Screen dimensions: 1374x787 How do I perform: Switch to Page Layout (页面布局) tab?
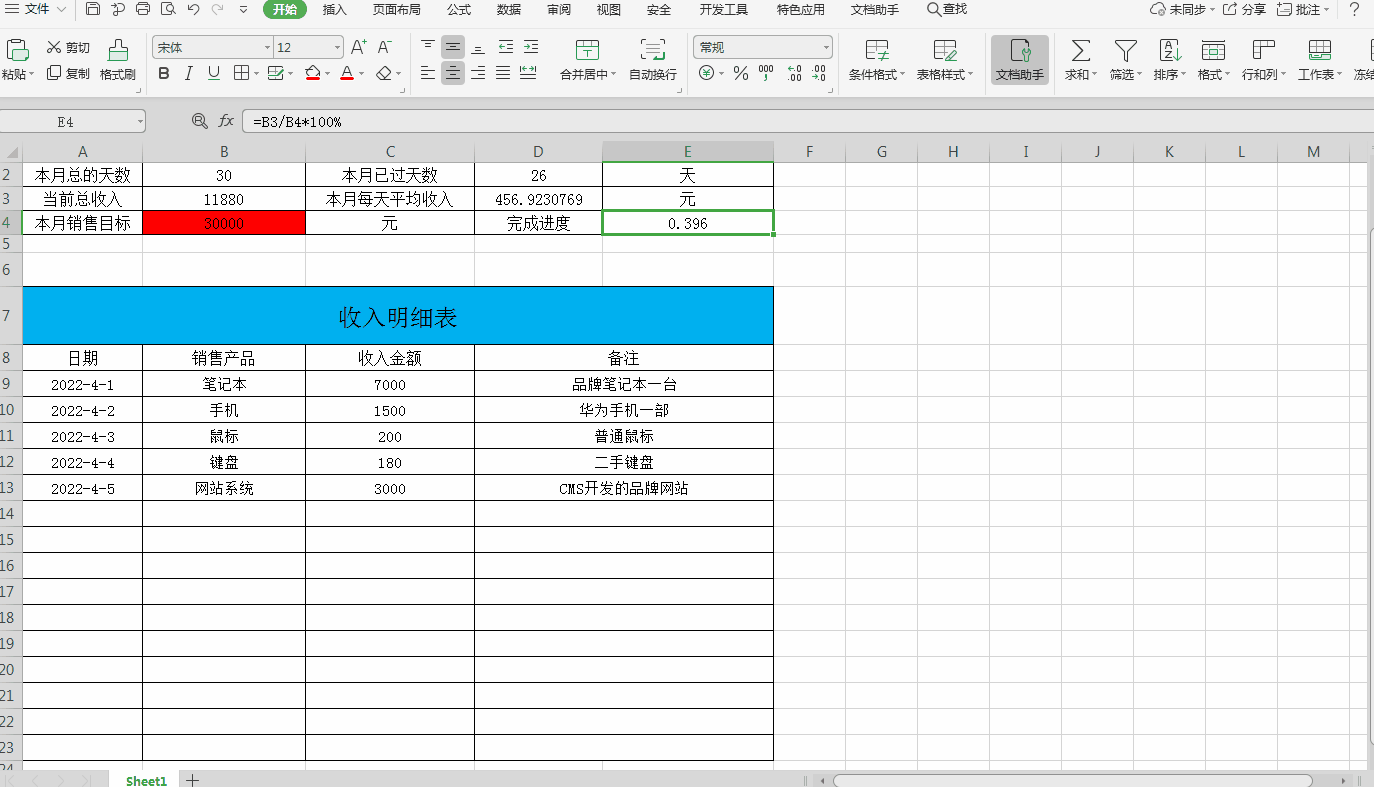coord(397,10)
